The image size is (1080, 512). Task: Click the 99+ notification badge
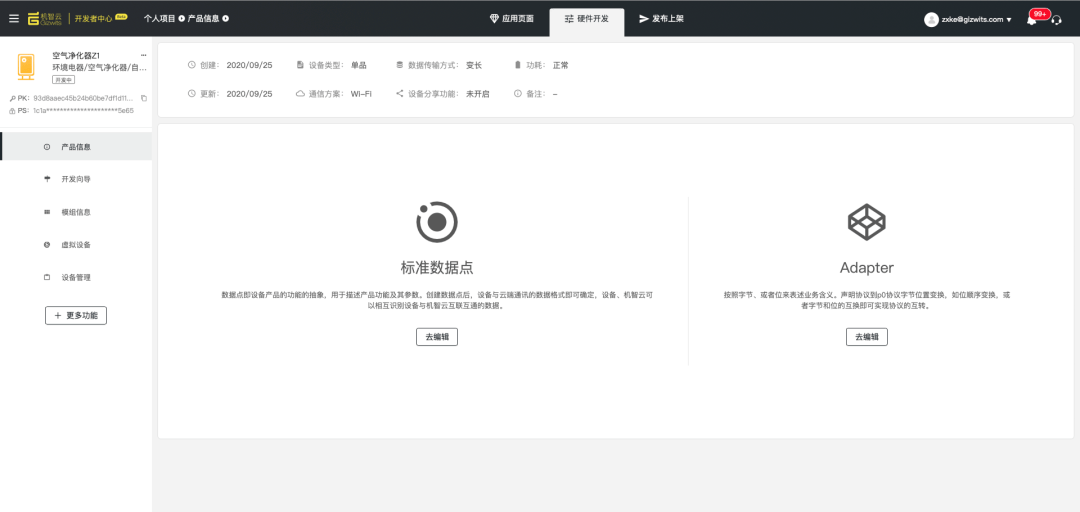[x=1039, y=14]
